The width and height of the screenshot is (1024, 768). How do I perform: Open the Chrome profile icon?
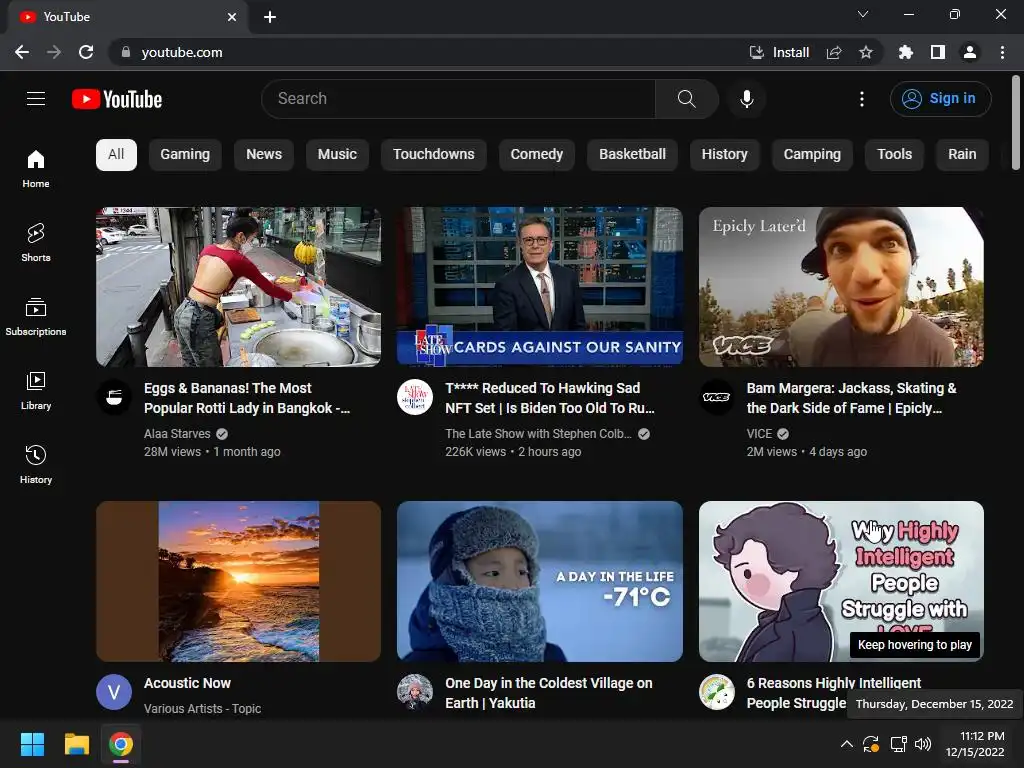point(970,52)
